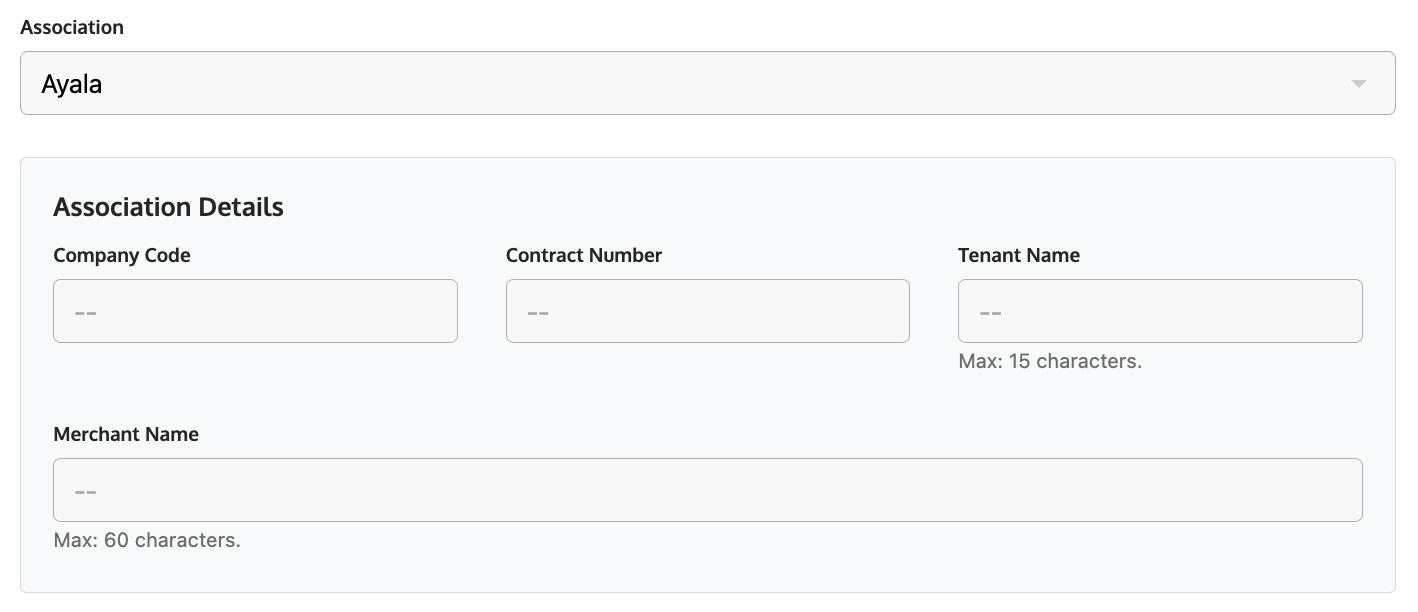Click the Contract Number label
1418x612 pixels.
point(584,255)
